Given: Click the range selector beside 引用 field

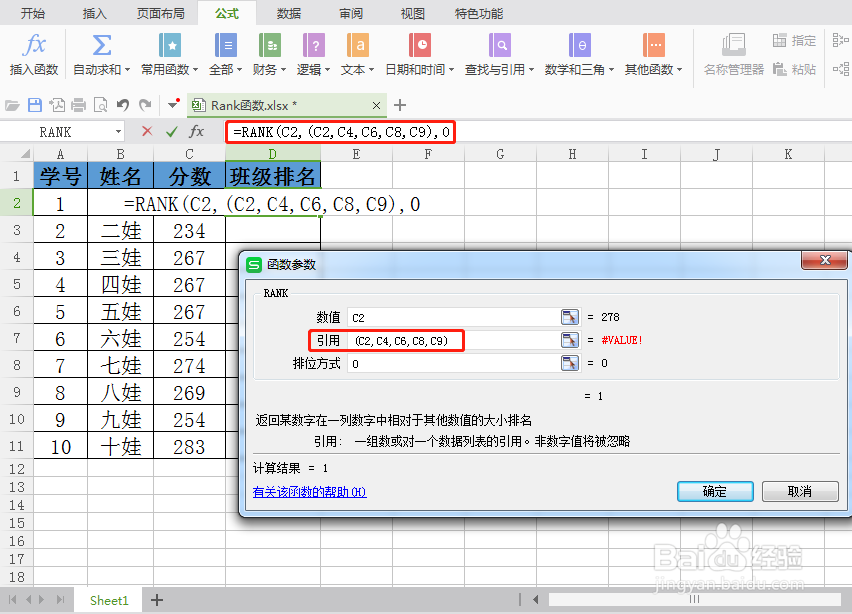Looking at the screenshot, I should 570,340.
